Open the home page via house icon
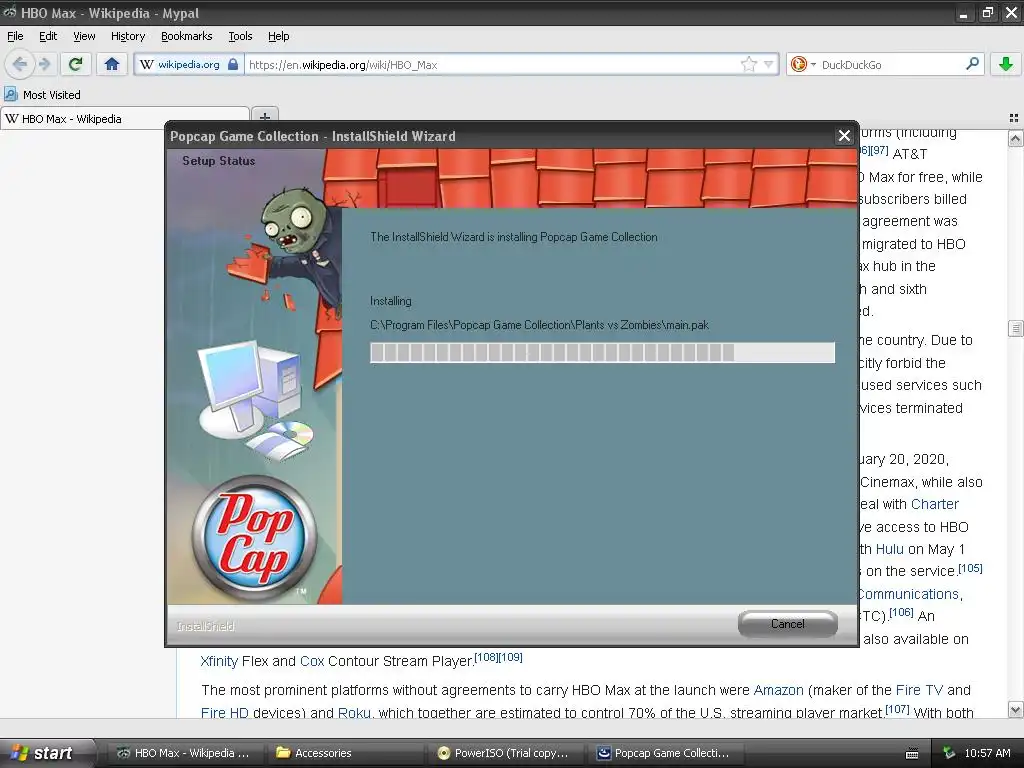Screen dimensions: 1024x768 tap(112, 64)
